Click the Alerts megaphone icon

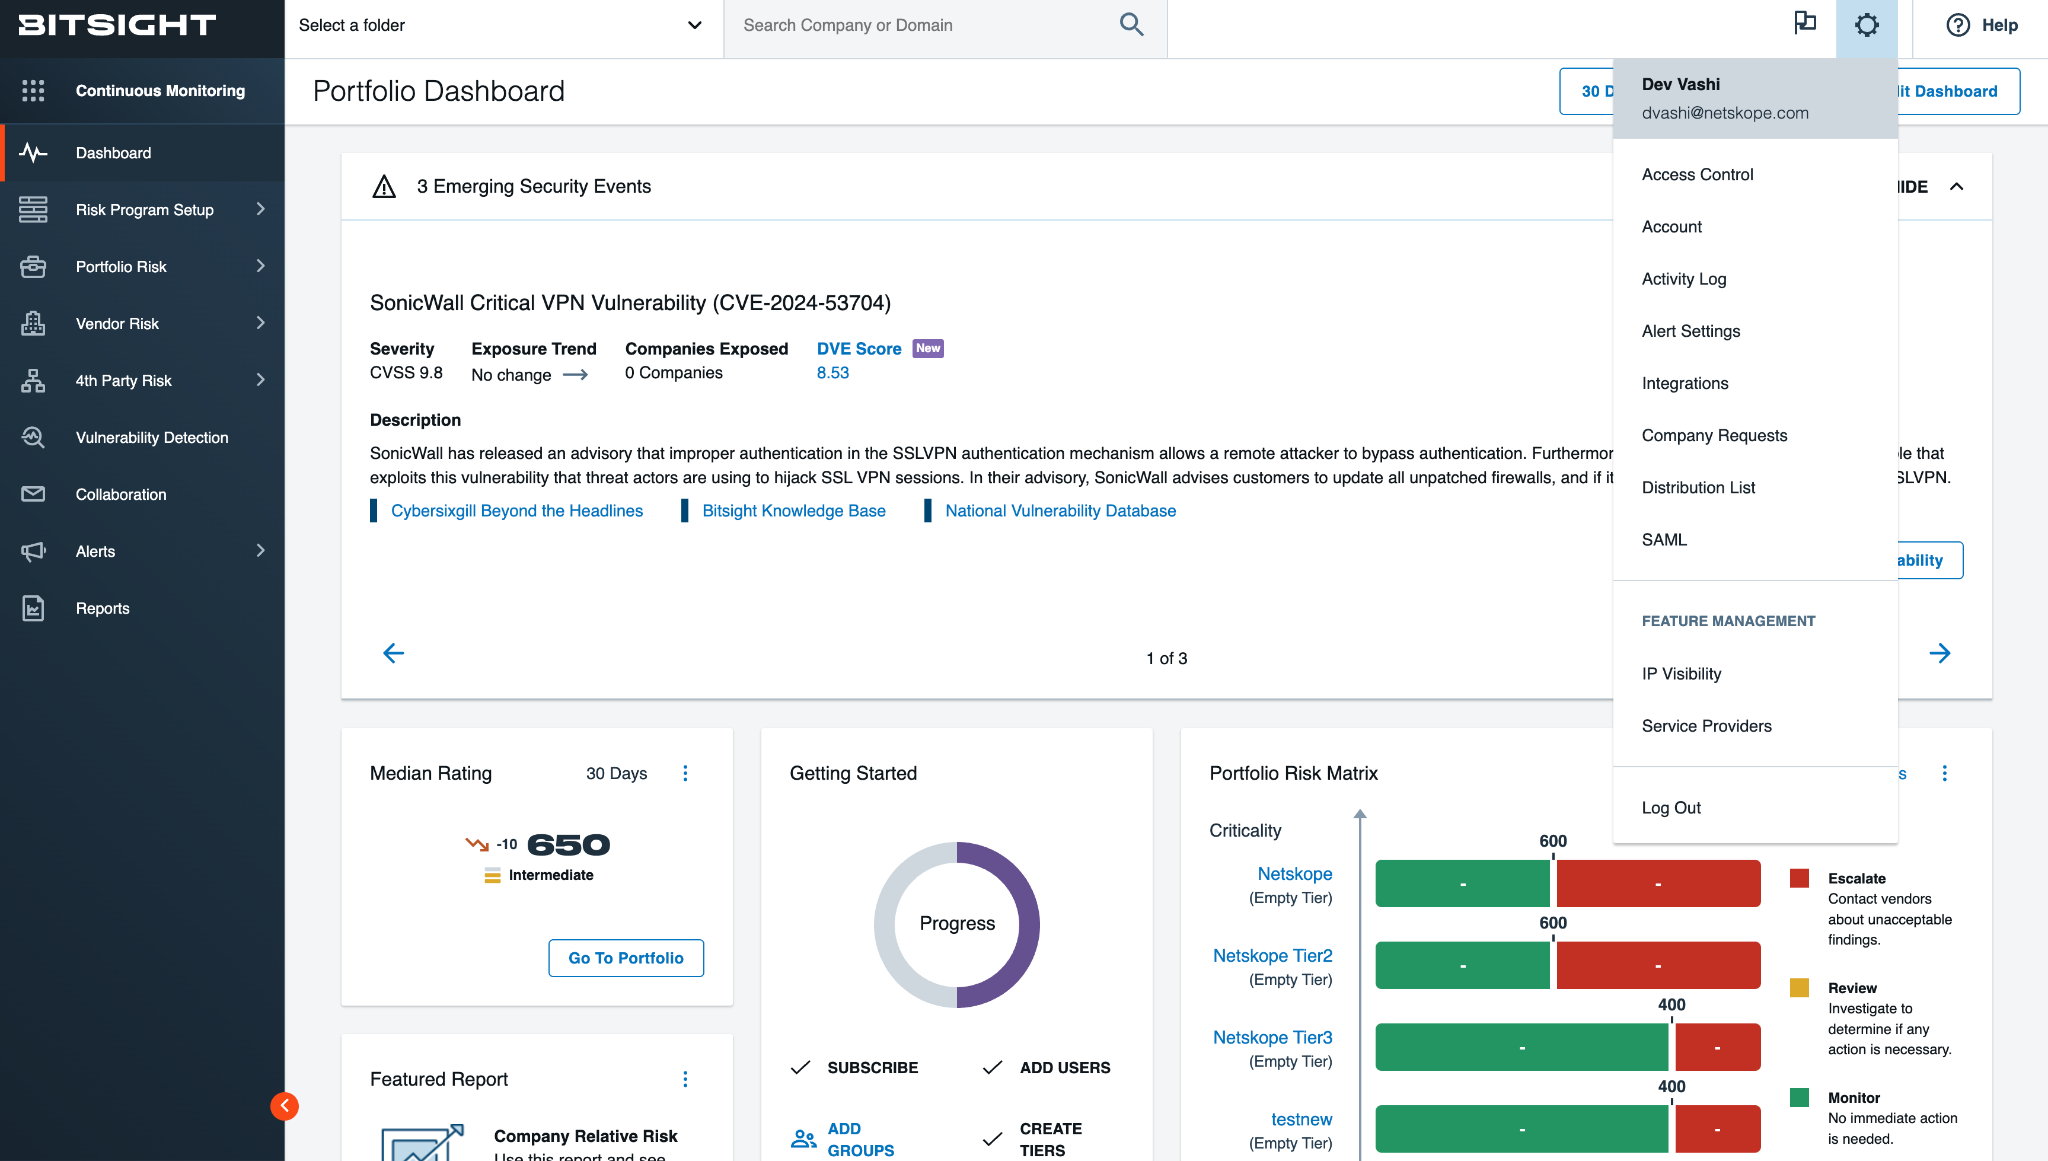pyautogui.click(x=33, y=551)
